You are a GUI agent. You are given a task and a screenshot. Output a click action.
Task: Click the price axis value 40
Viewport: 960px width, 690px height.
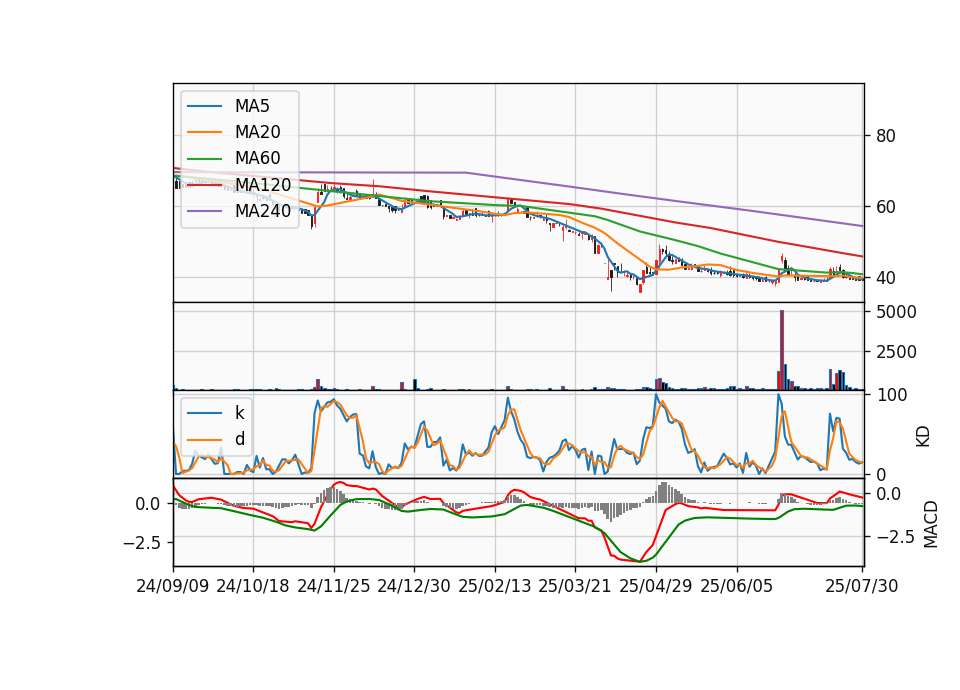(885, 278)
